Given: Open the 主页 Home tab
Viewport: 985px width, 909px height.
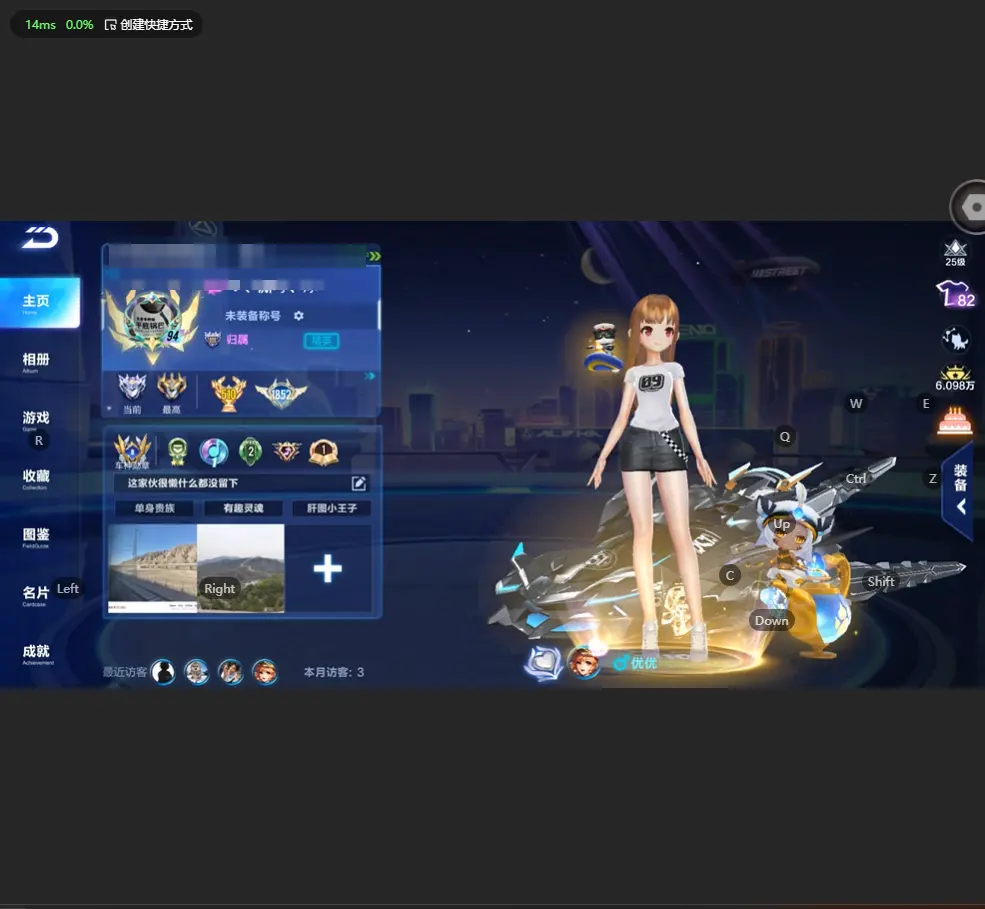Looking at the screenshot, I should pos(40,303).
